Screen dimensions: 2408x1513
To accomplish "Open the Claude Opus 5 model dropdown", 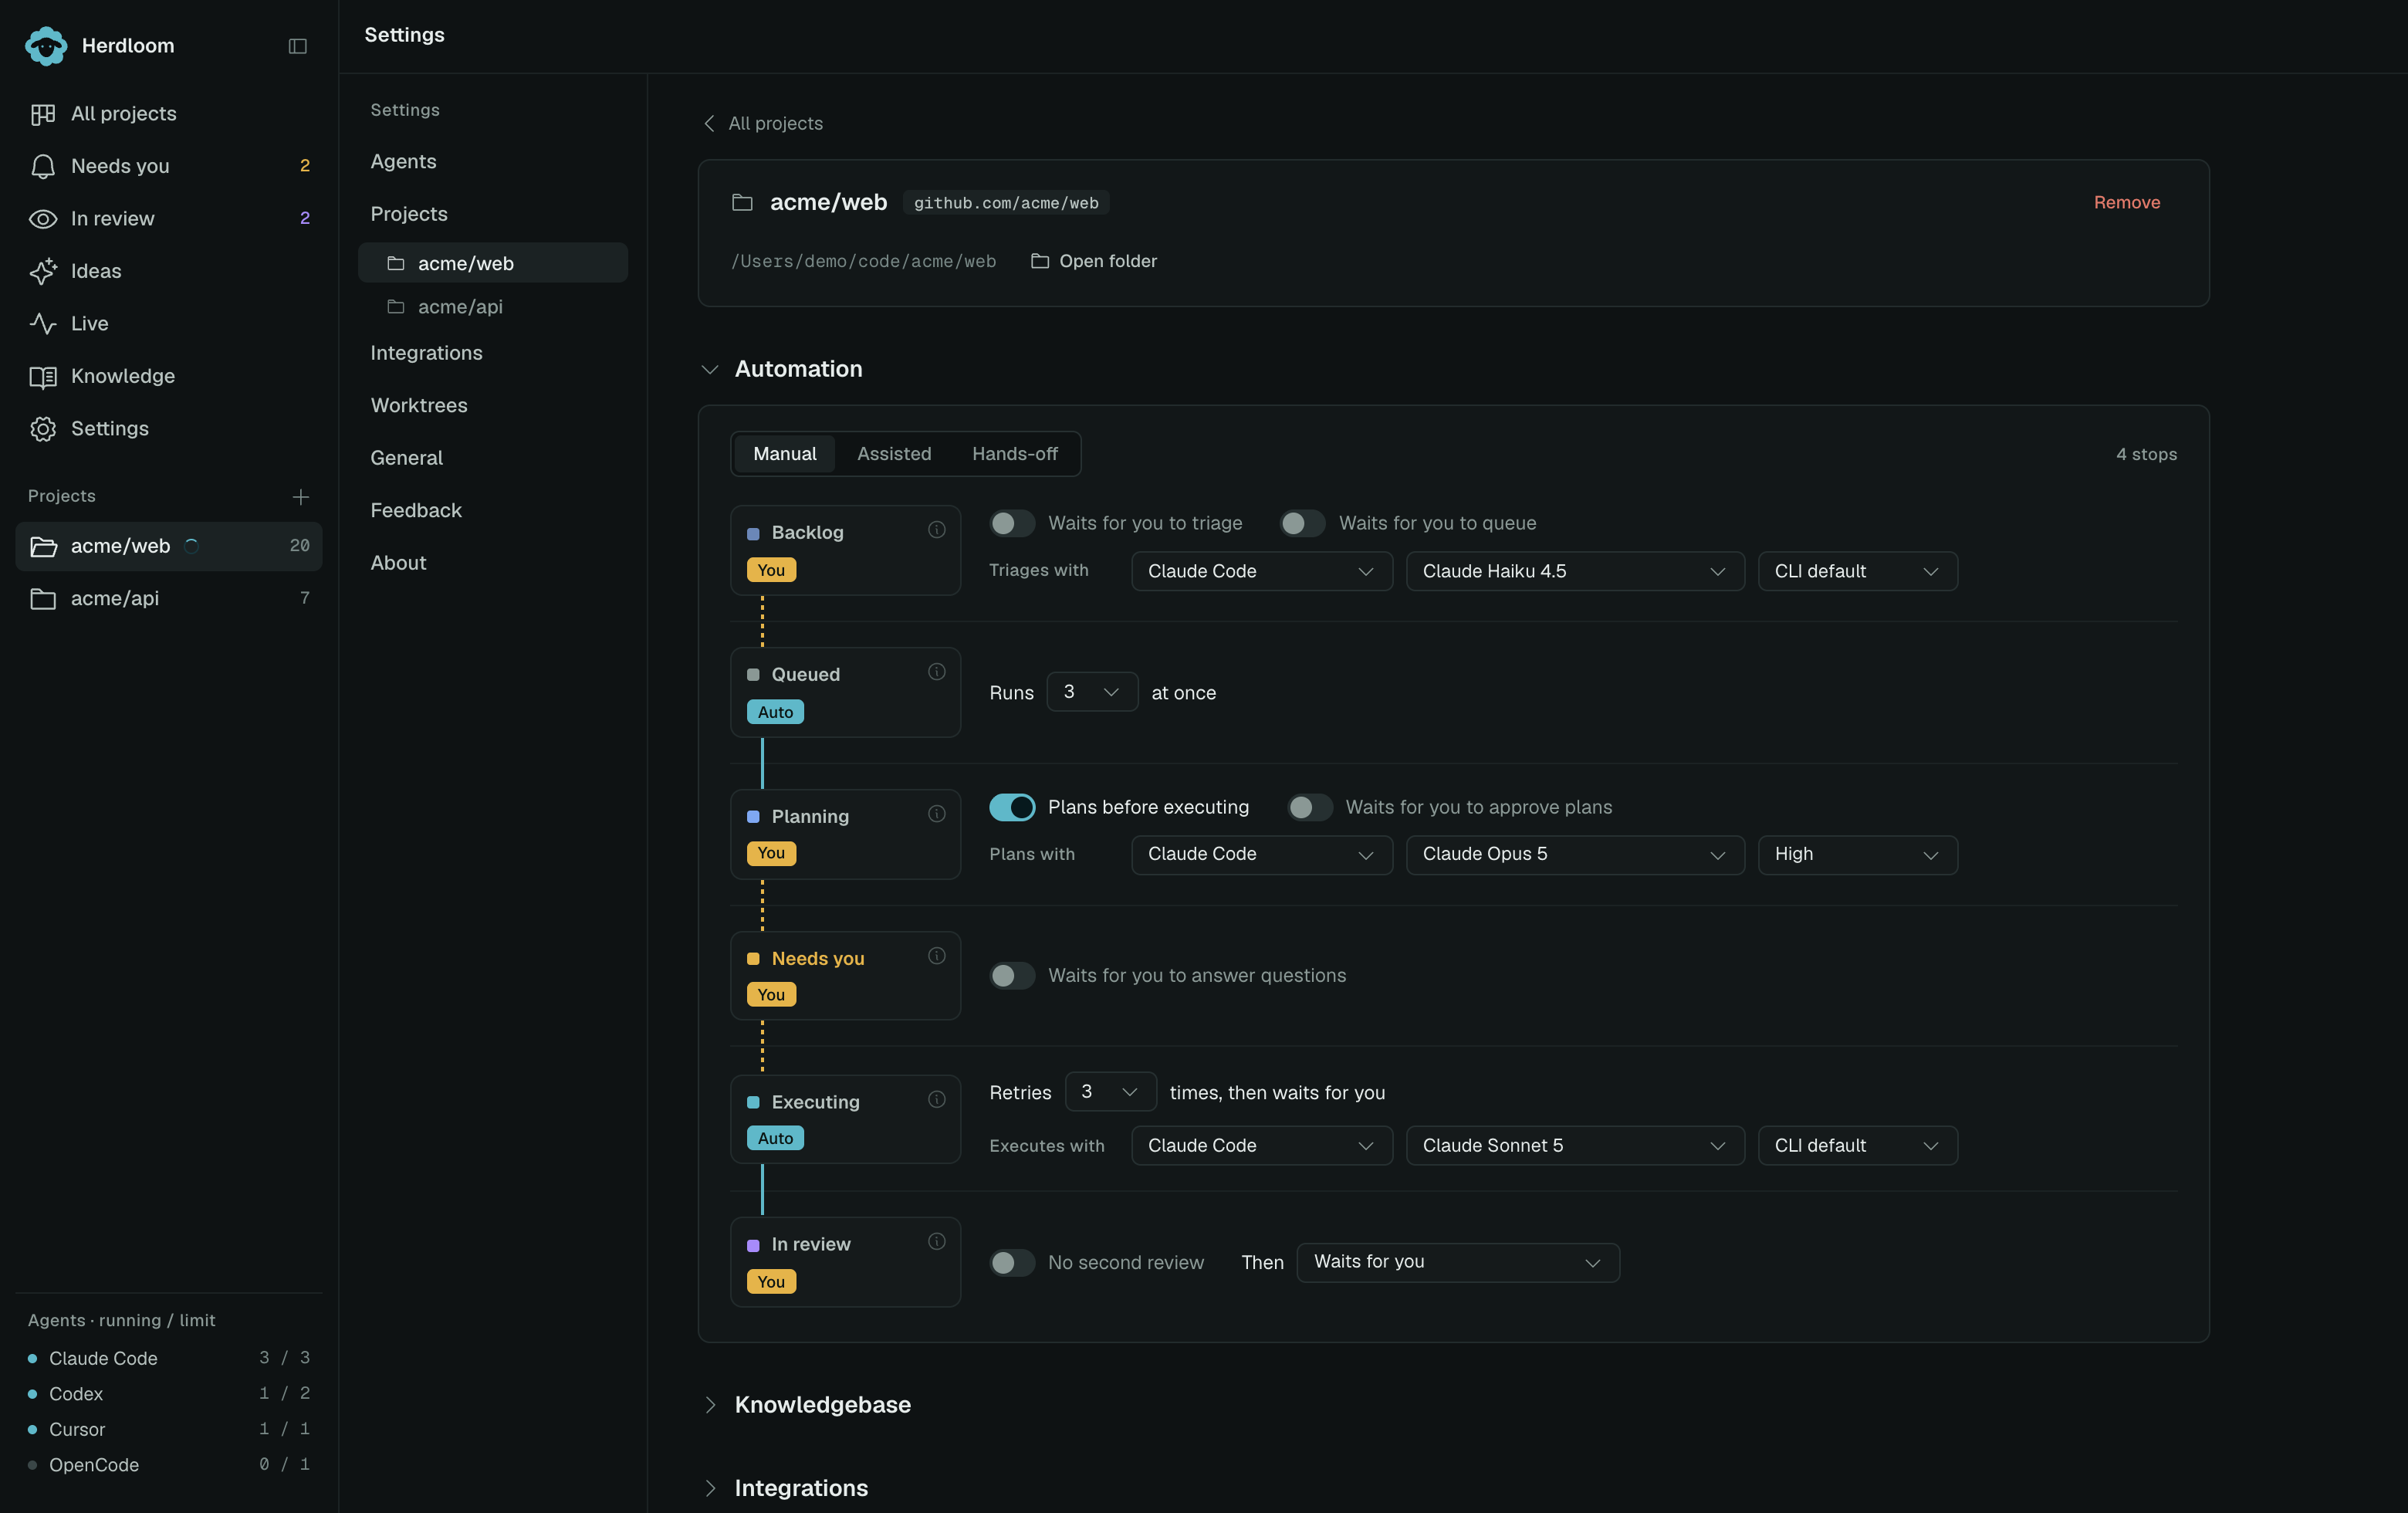I will 1575,855.
